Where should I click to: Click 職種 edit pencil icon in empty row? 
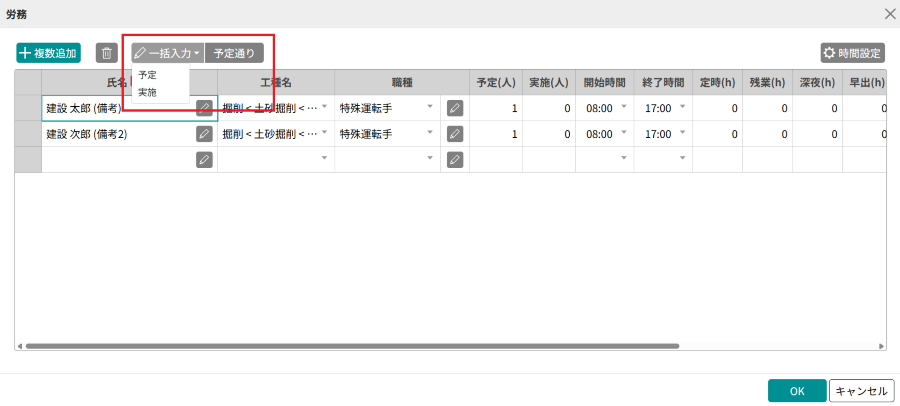tap(455, 159)
